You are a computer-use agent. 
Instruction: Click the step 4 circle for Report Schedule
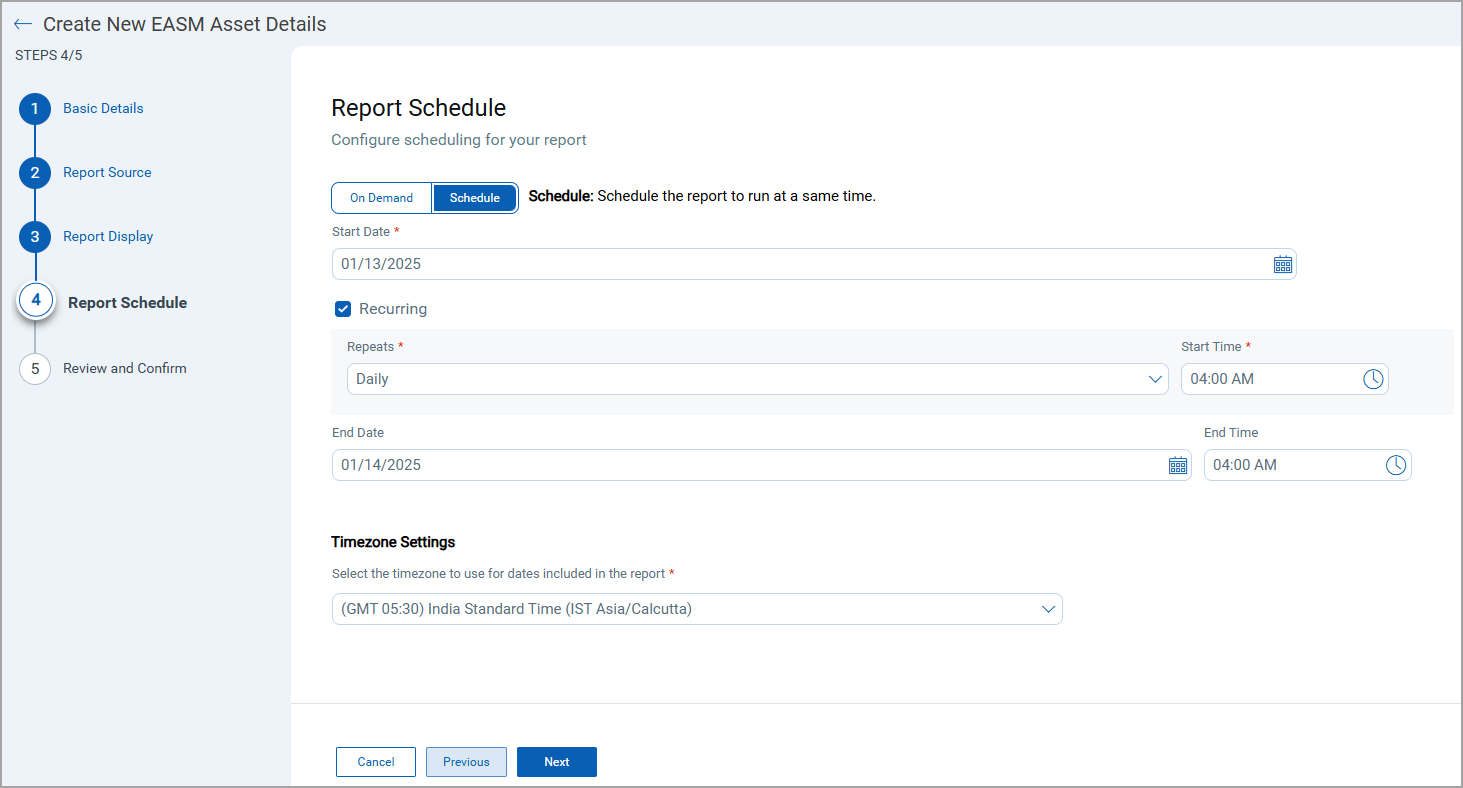coord(35,300)
